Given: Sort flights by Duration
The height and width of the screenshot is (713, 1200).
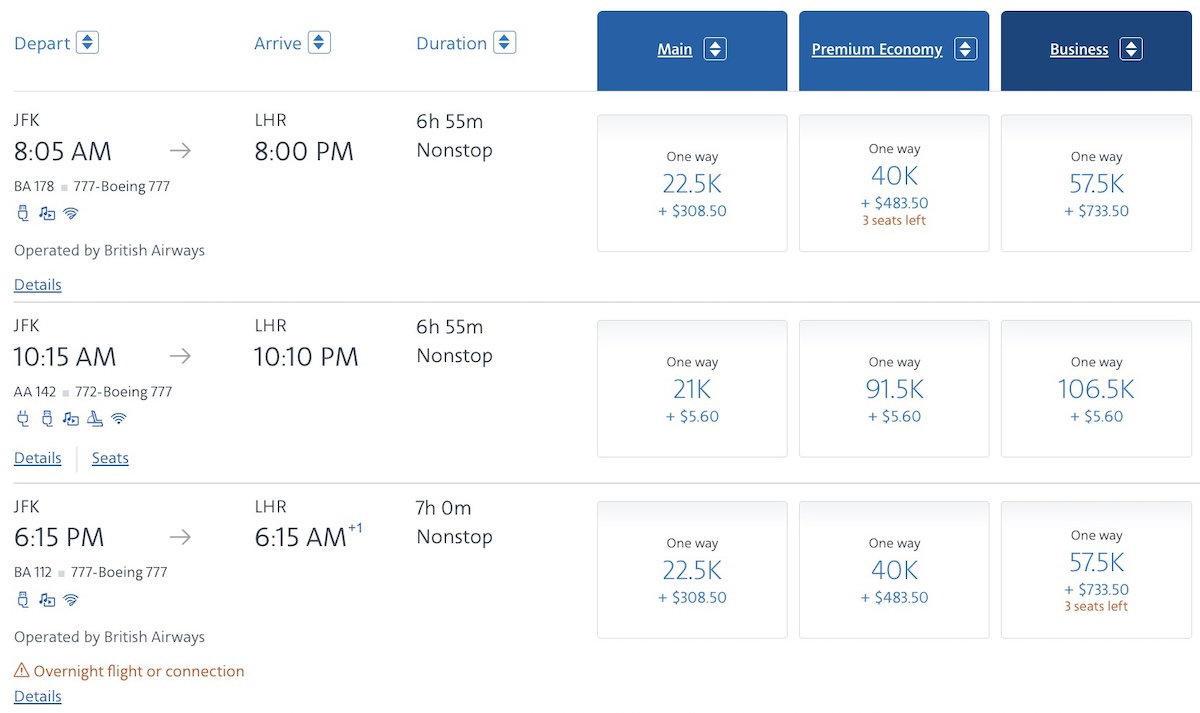Looking at the screenshot, I should (504, 43).
